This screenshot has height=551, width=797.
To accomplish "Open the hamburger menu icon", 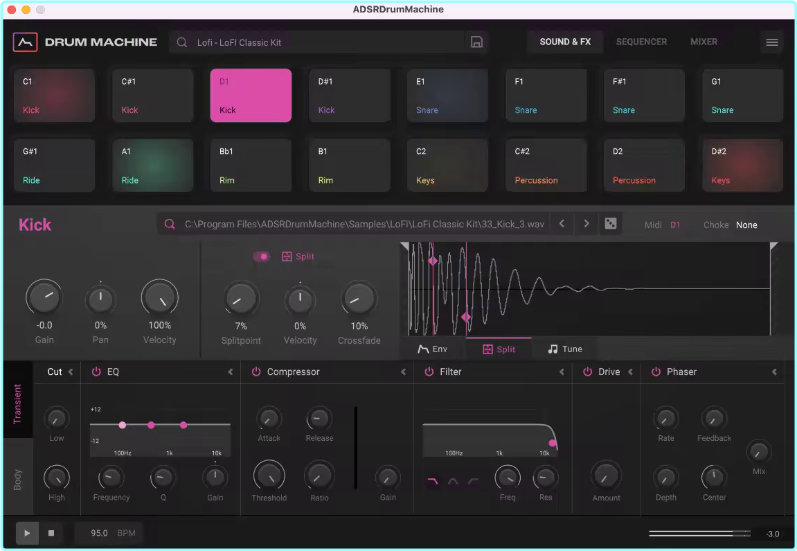I will tap(772, 42).
